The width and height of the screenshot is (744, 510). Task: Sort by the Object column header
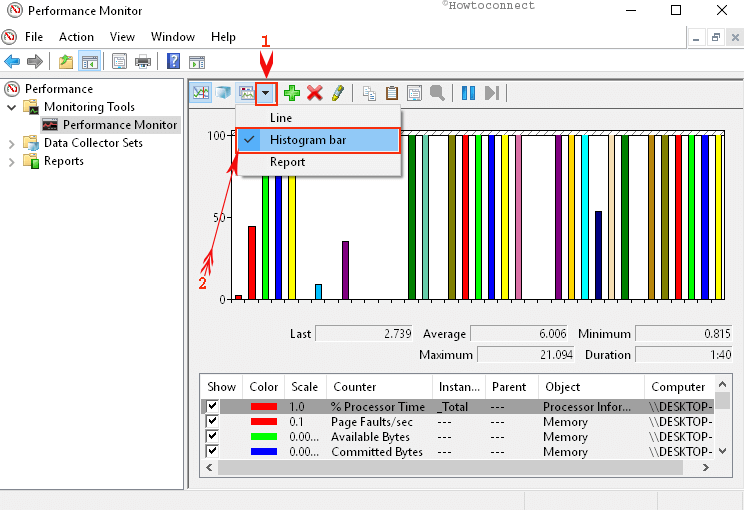[591, 387]
